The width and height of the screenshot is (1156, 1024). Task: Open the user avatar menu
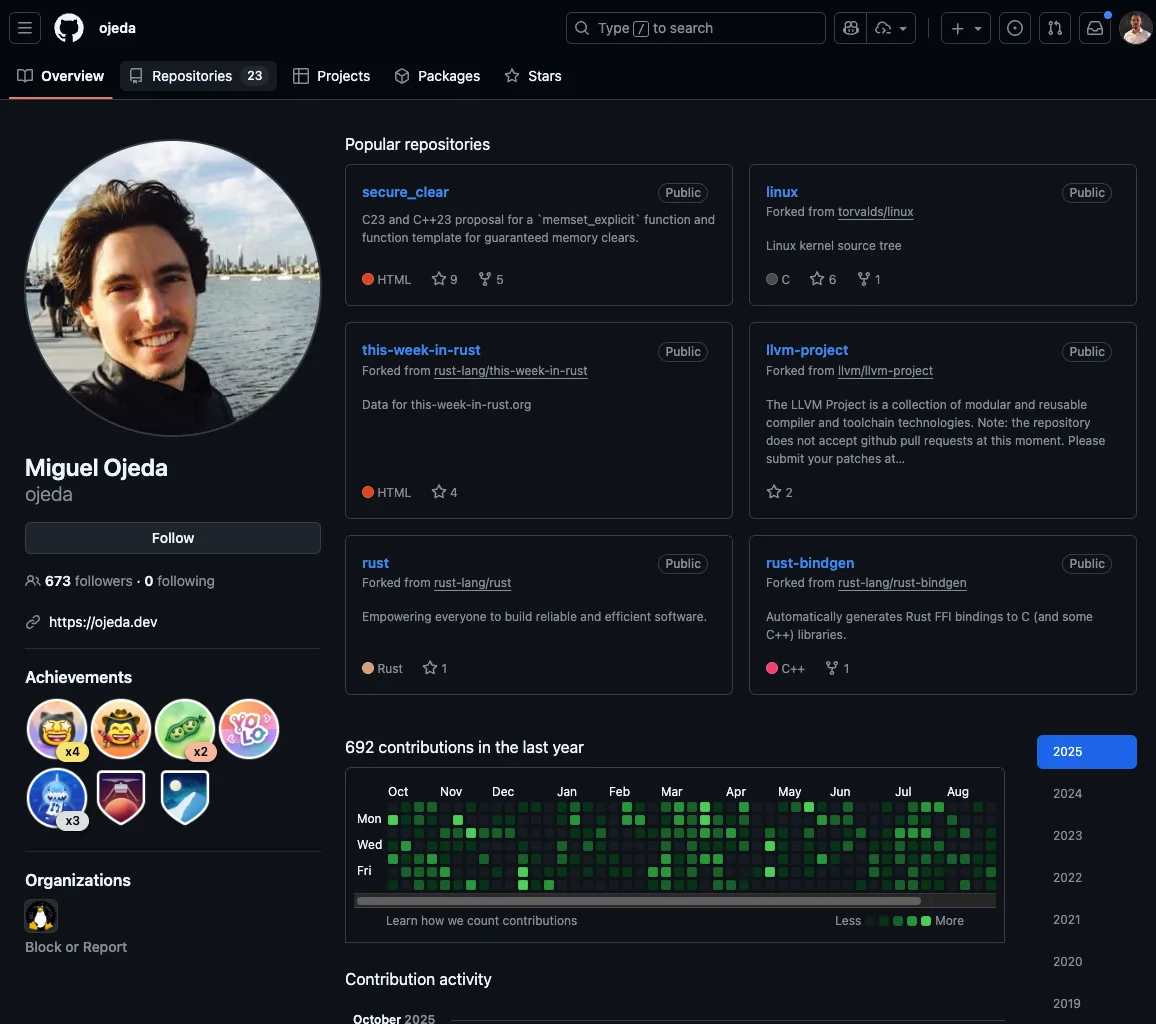point(1136,28)
